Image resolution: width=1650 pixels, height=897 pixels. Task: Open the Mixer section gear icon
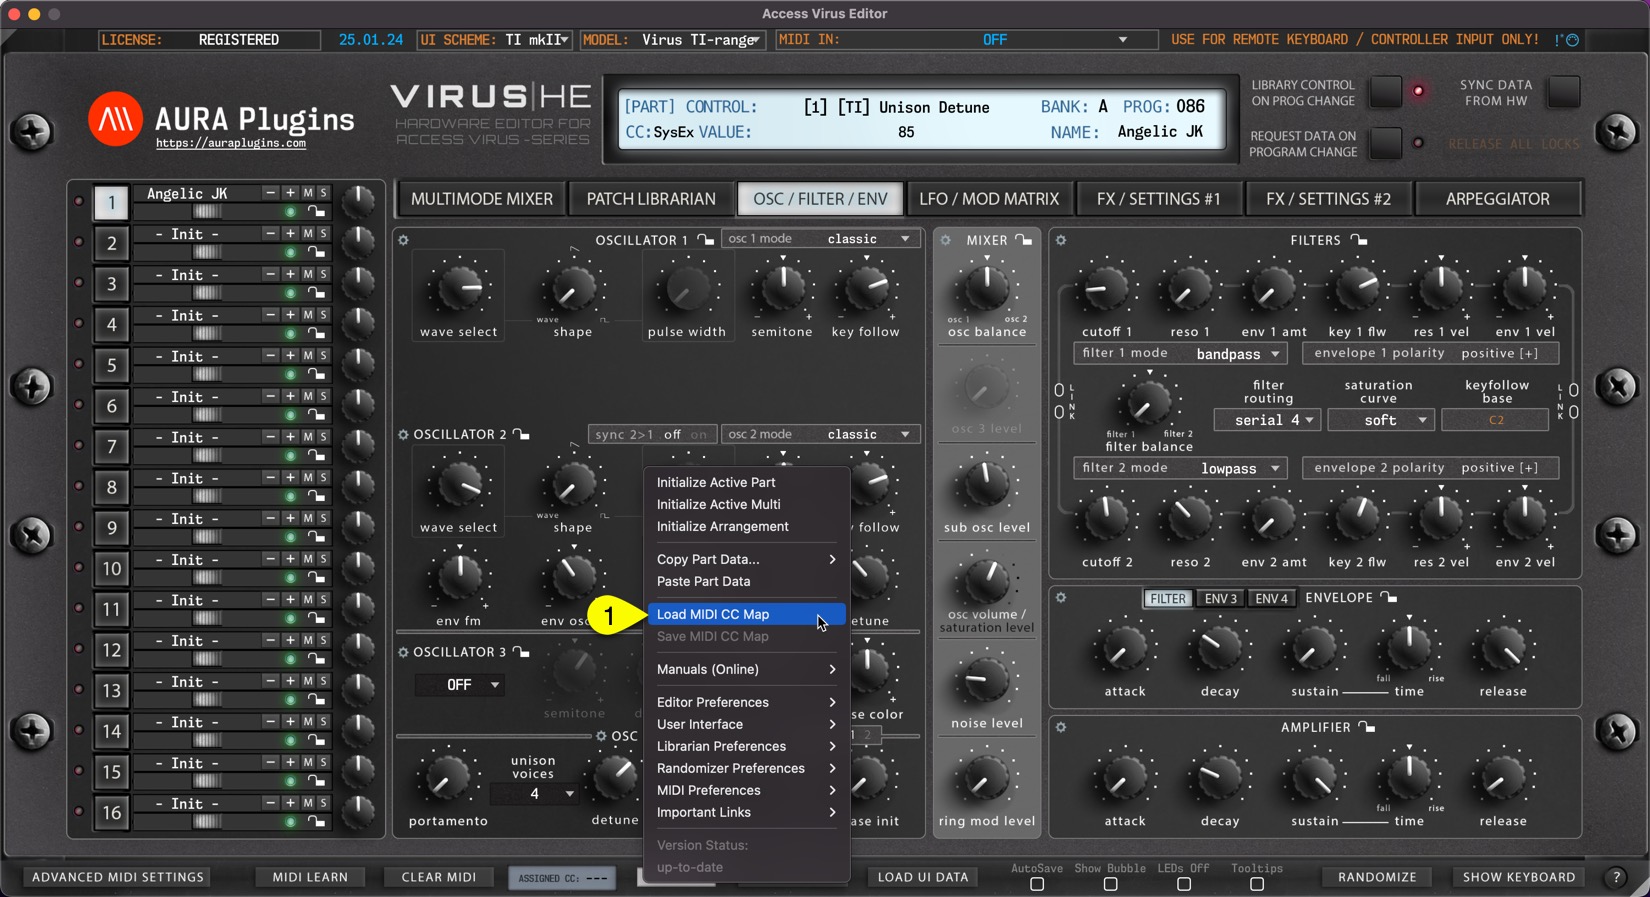[945, 240]
